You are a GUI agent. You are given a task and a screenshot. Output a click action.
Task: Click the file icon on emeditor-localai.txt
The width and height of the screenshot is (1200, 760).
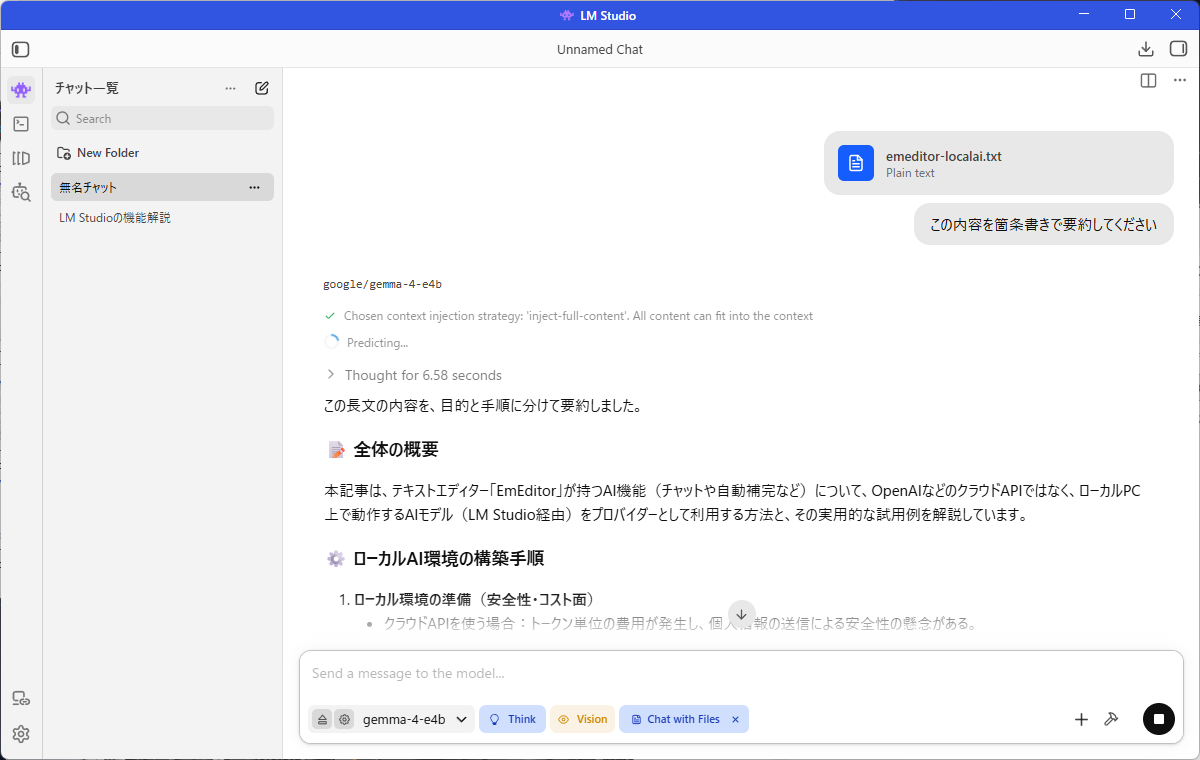coord(856,163)
